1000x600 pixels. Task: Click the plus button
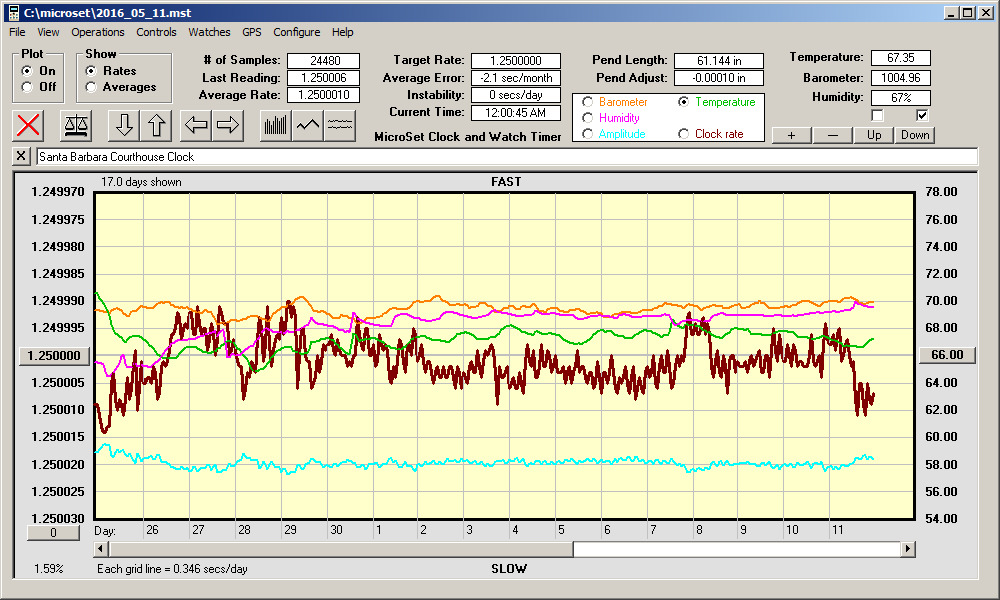click(791, 135)
